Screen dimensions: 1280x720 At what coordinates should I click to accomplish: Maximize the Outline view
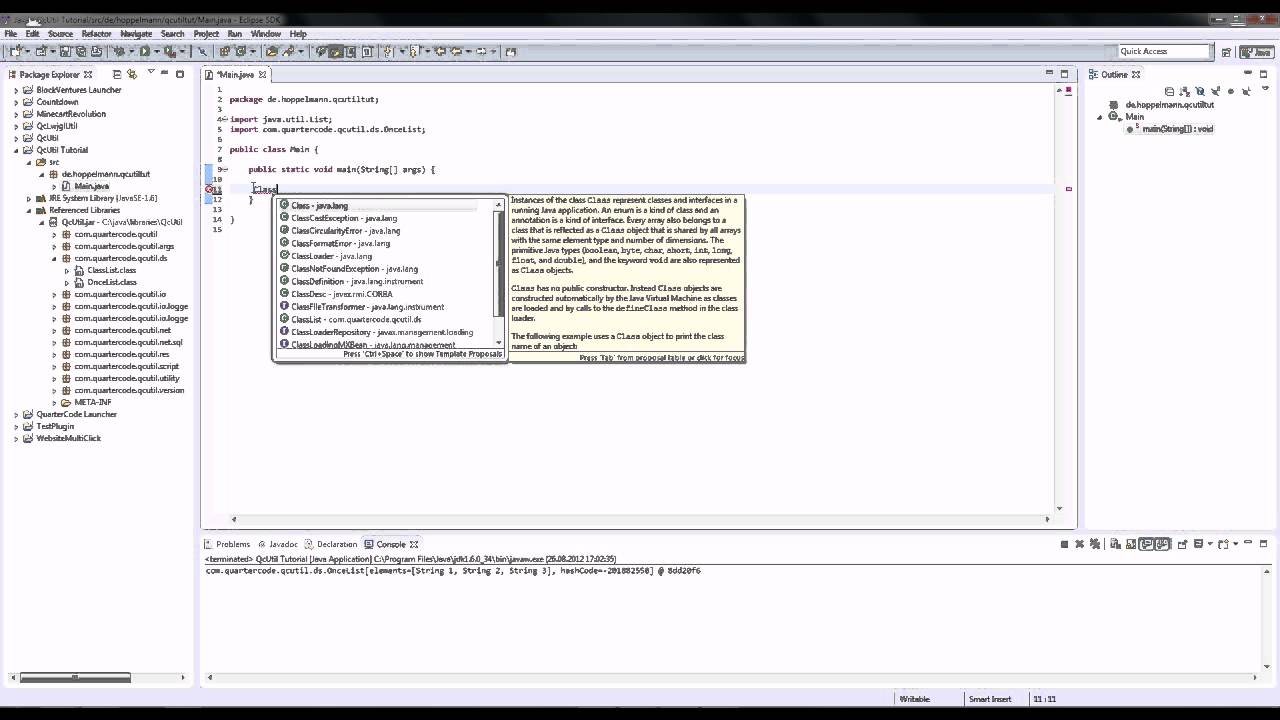[x=1263, y=74]
